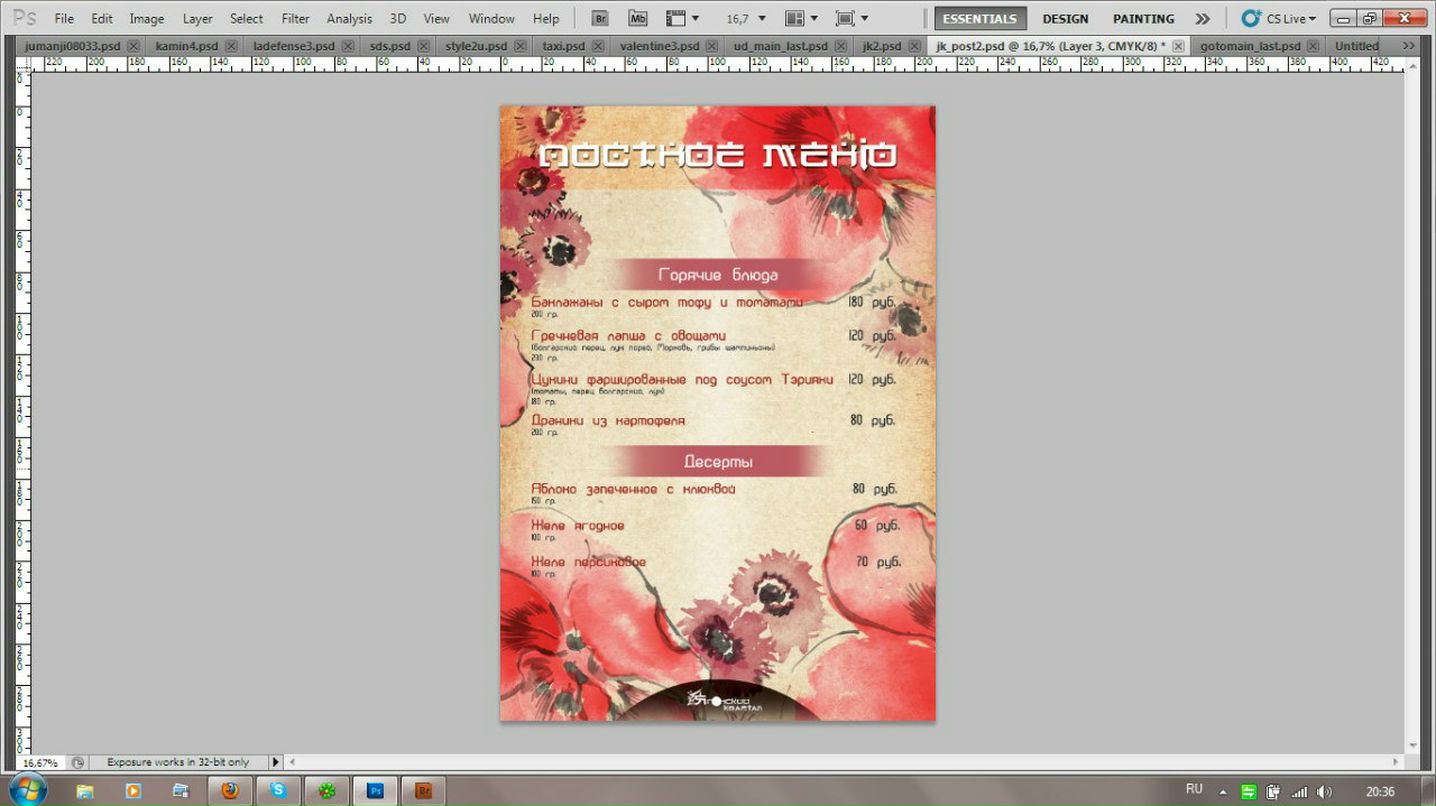Switch to the valentine3.psd tab
Image resolution: width=1436 pixels, height=806 pixels.
tap(659, 46)
